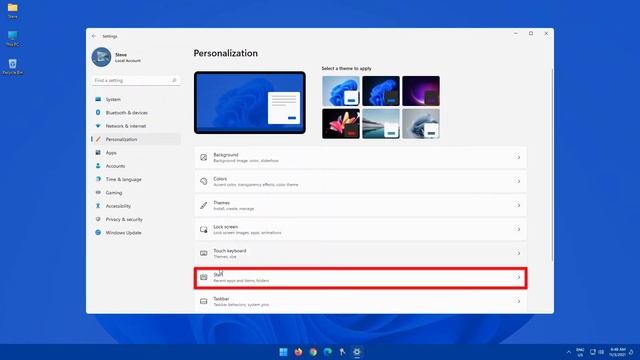This screenshot has height=360, width=640.
Task: Open the taskbar clock and date
Action: tap(618, 352)
